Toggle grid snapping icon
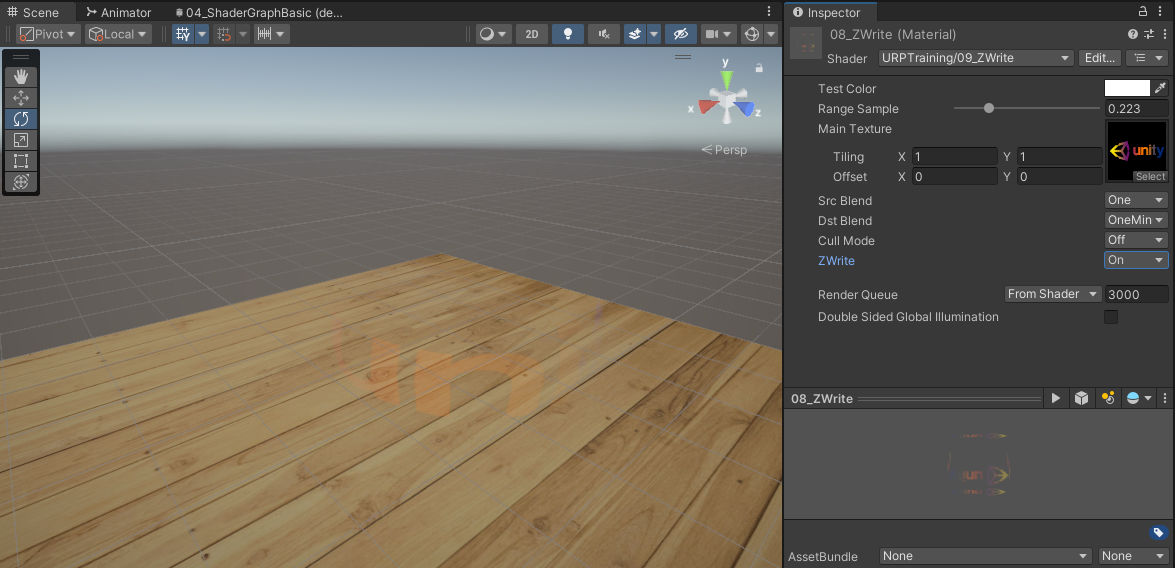1175x568 pixels. (x=224, y=34)
